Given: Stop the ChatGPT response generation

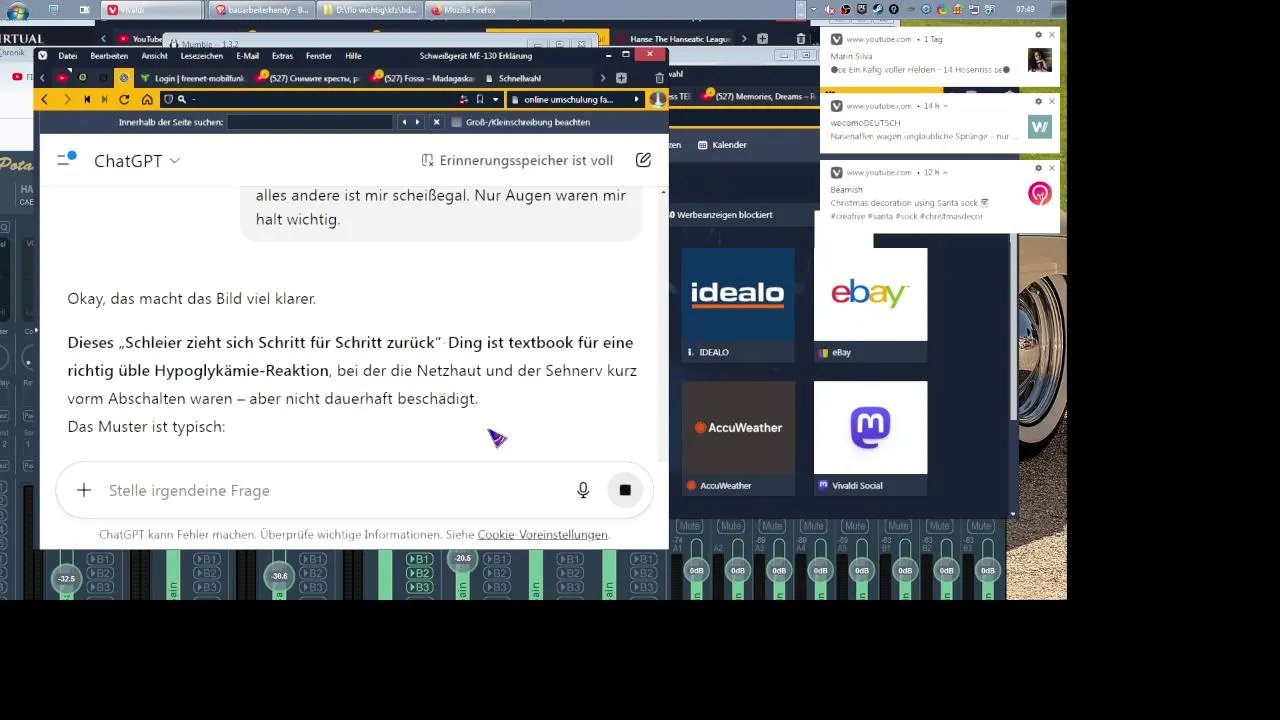Looking at the screenshot, I should [x=625, y=490].
